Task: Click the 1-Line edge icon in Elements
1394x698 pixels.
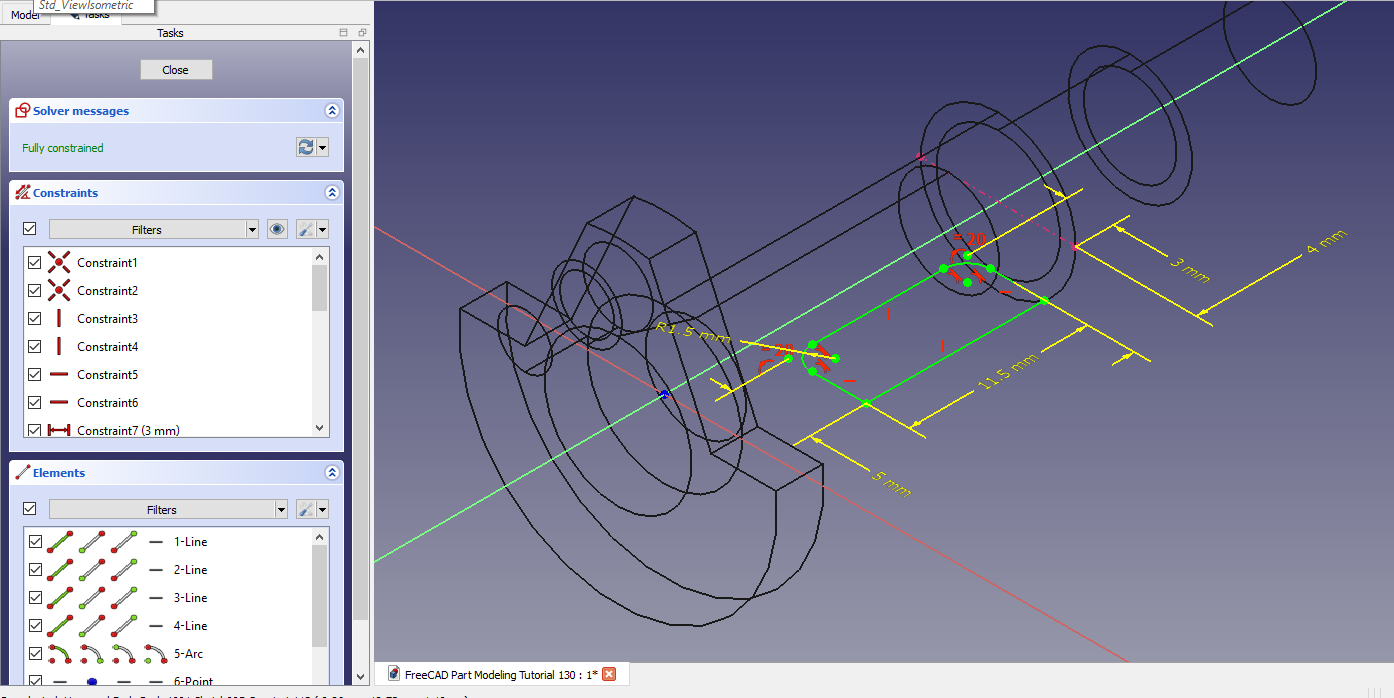Action: pyautogui.click(x=60, y=542)
